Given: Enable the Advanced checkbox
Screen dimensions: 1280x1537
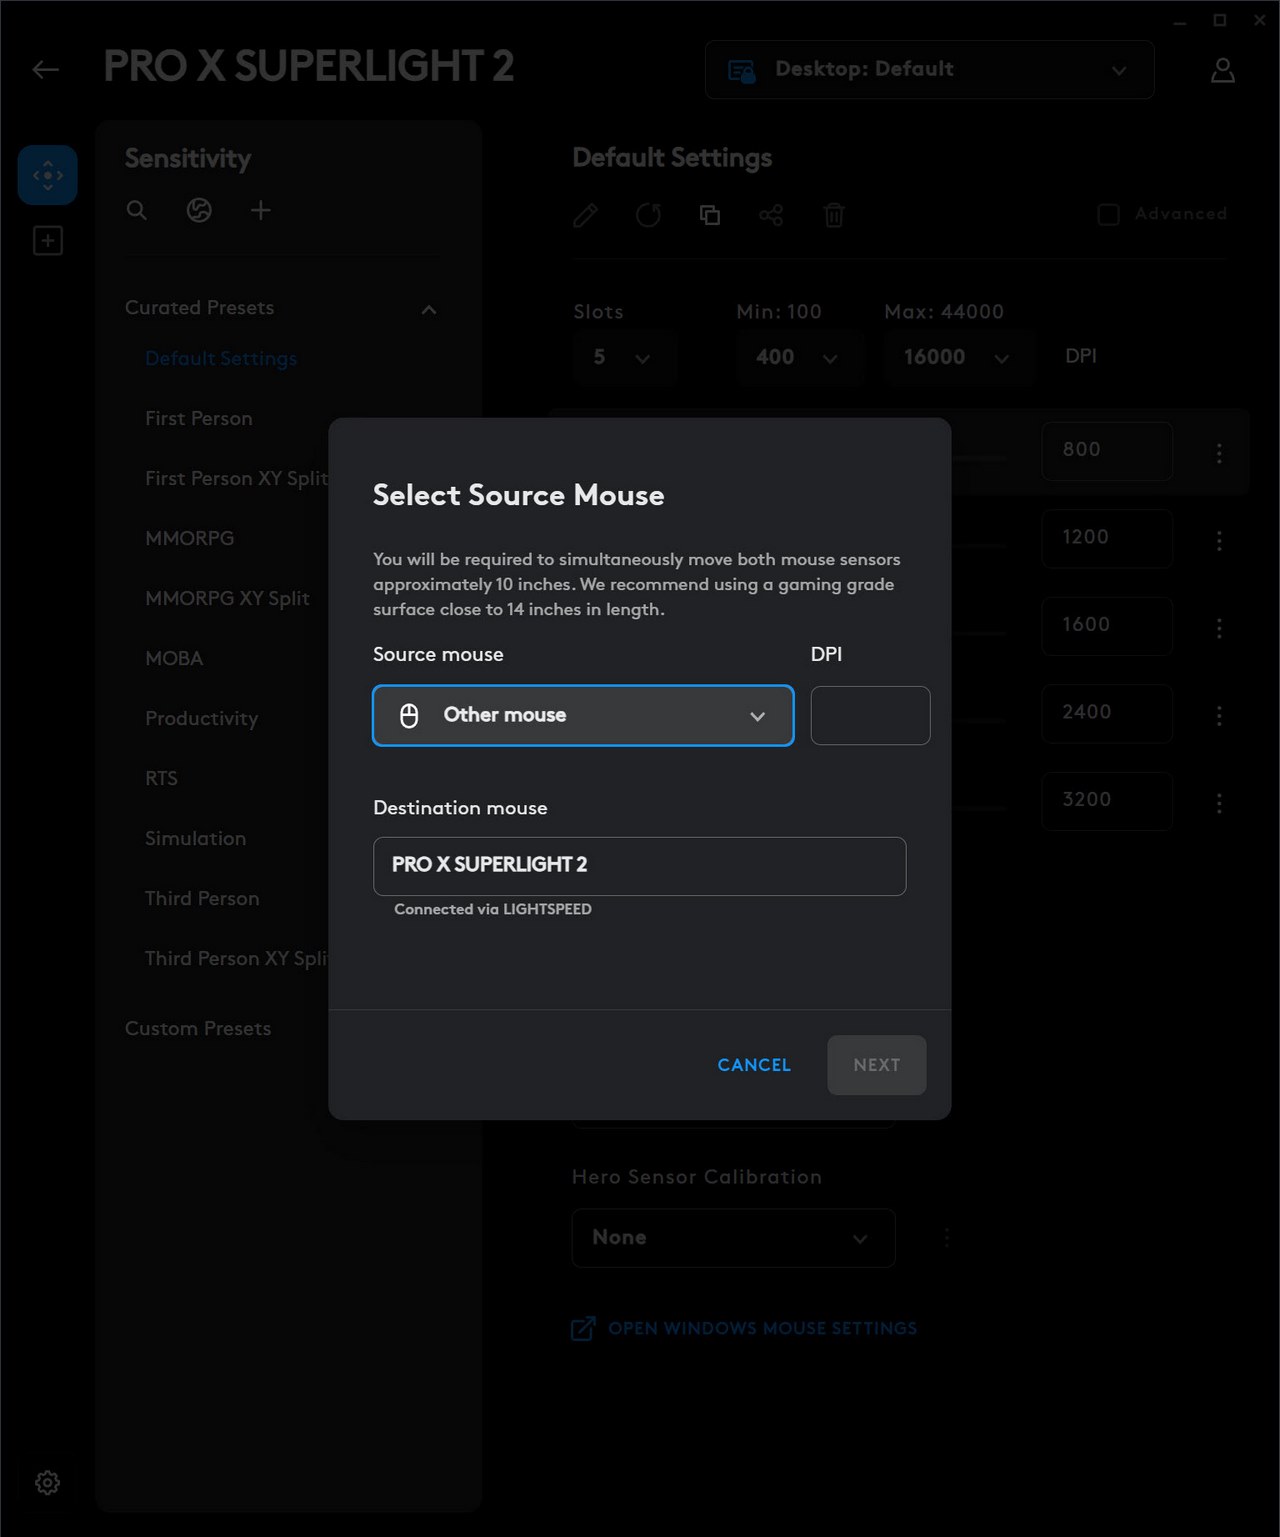Looking at the screenshot, I should point(1108,214).
